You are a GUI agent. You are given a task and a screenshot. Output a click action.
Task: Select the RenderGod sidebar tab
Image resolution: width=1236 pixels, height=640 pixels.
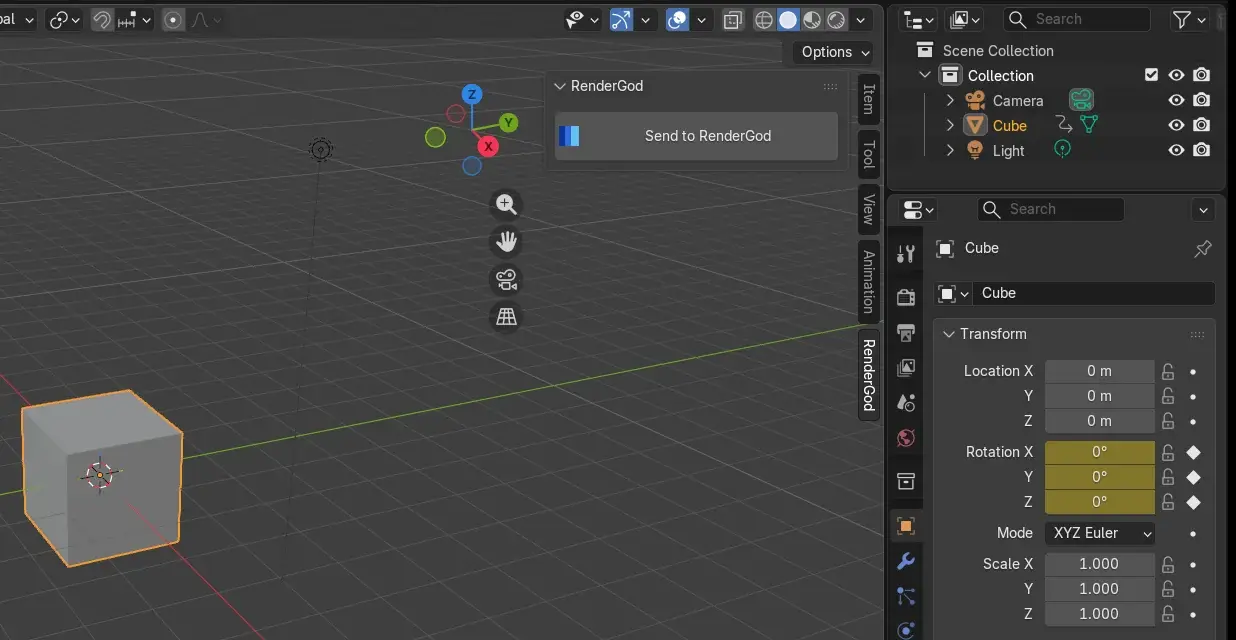868,375
